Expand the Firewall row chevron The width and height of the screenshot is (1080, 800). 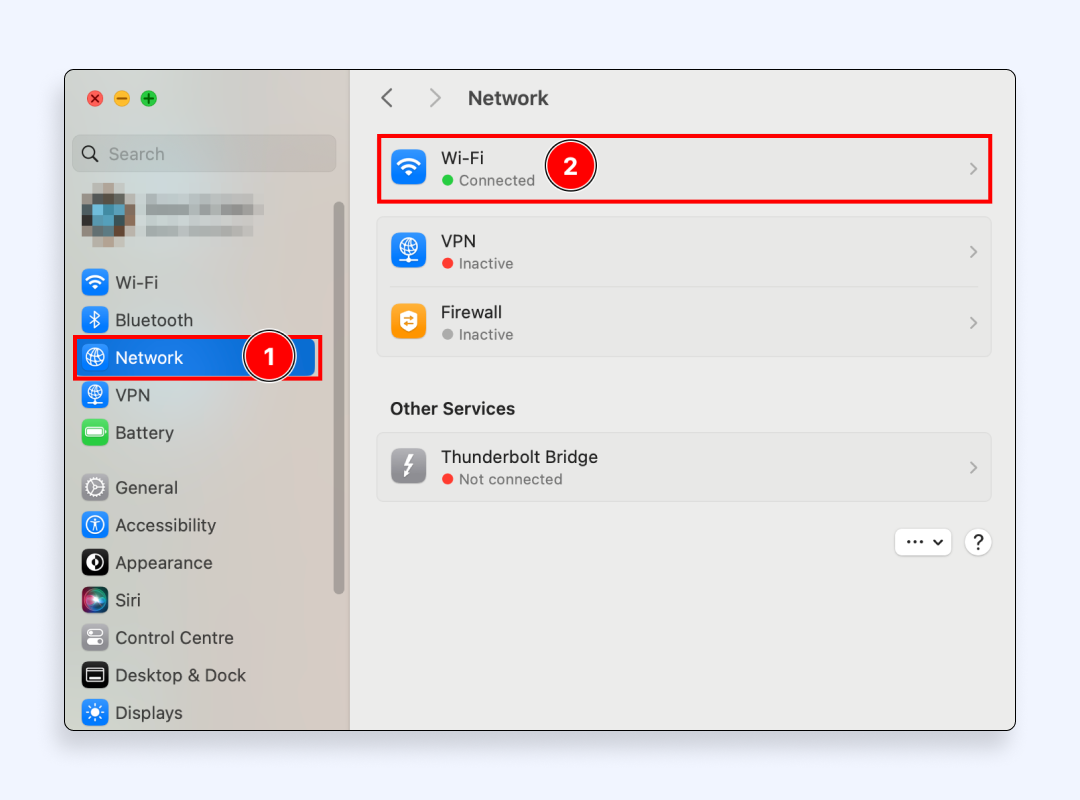pos(973,323)
